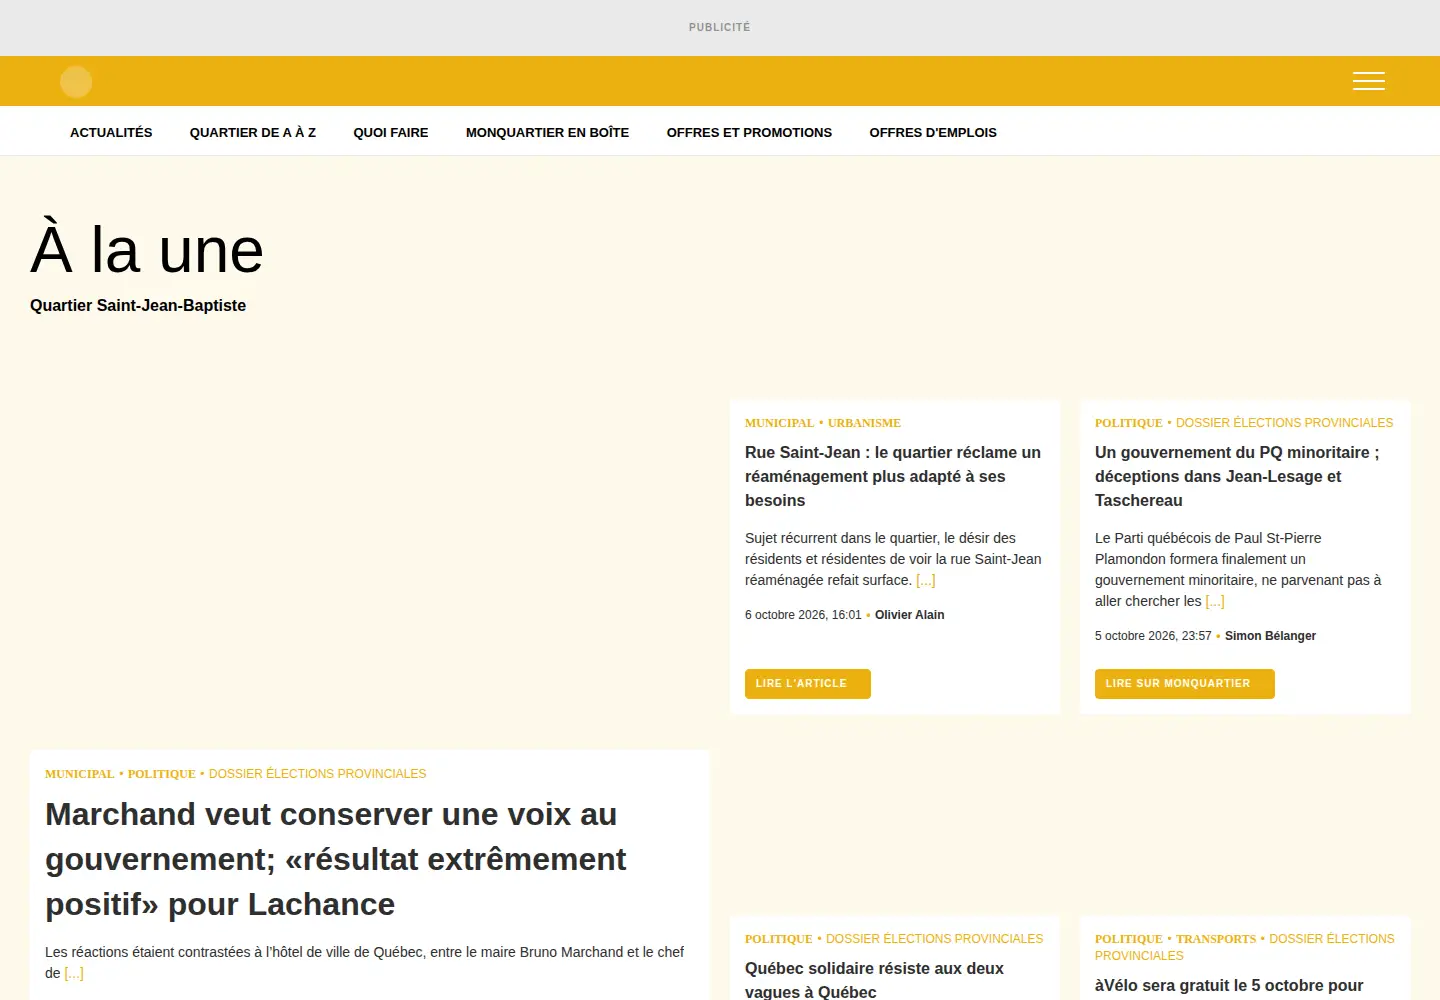Viewport: 1440px width, 1000px height.
Task: Open àVélo sera gratuit headline
Action: [1229, 985]
